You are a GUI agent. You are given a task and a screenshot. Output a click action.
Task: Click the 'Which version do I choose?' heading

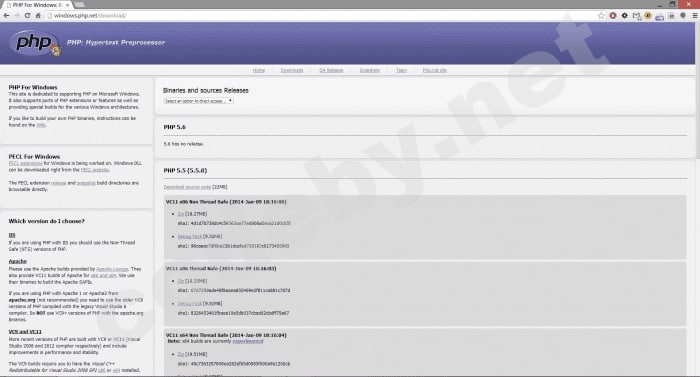[46, 221]
